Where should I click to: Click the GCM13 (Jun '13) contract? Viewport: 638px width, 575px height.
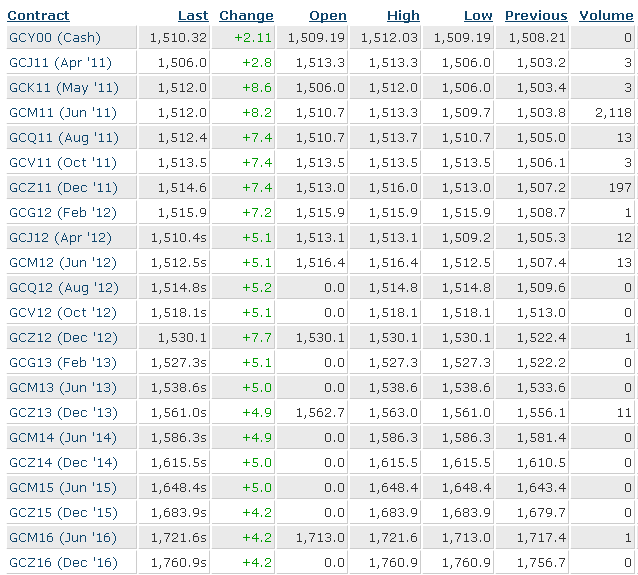tap(63, 387)
